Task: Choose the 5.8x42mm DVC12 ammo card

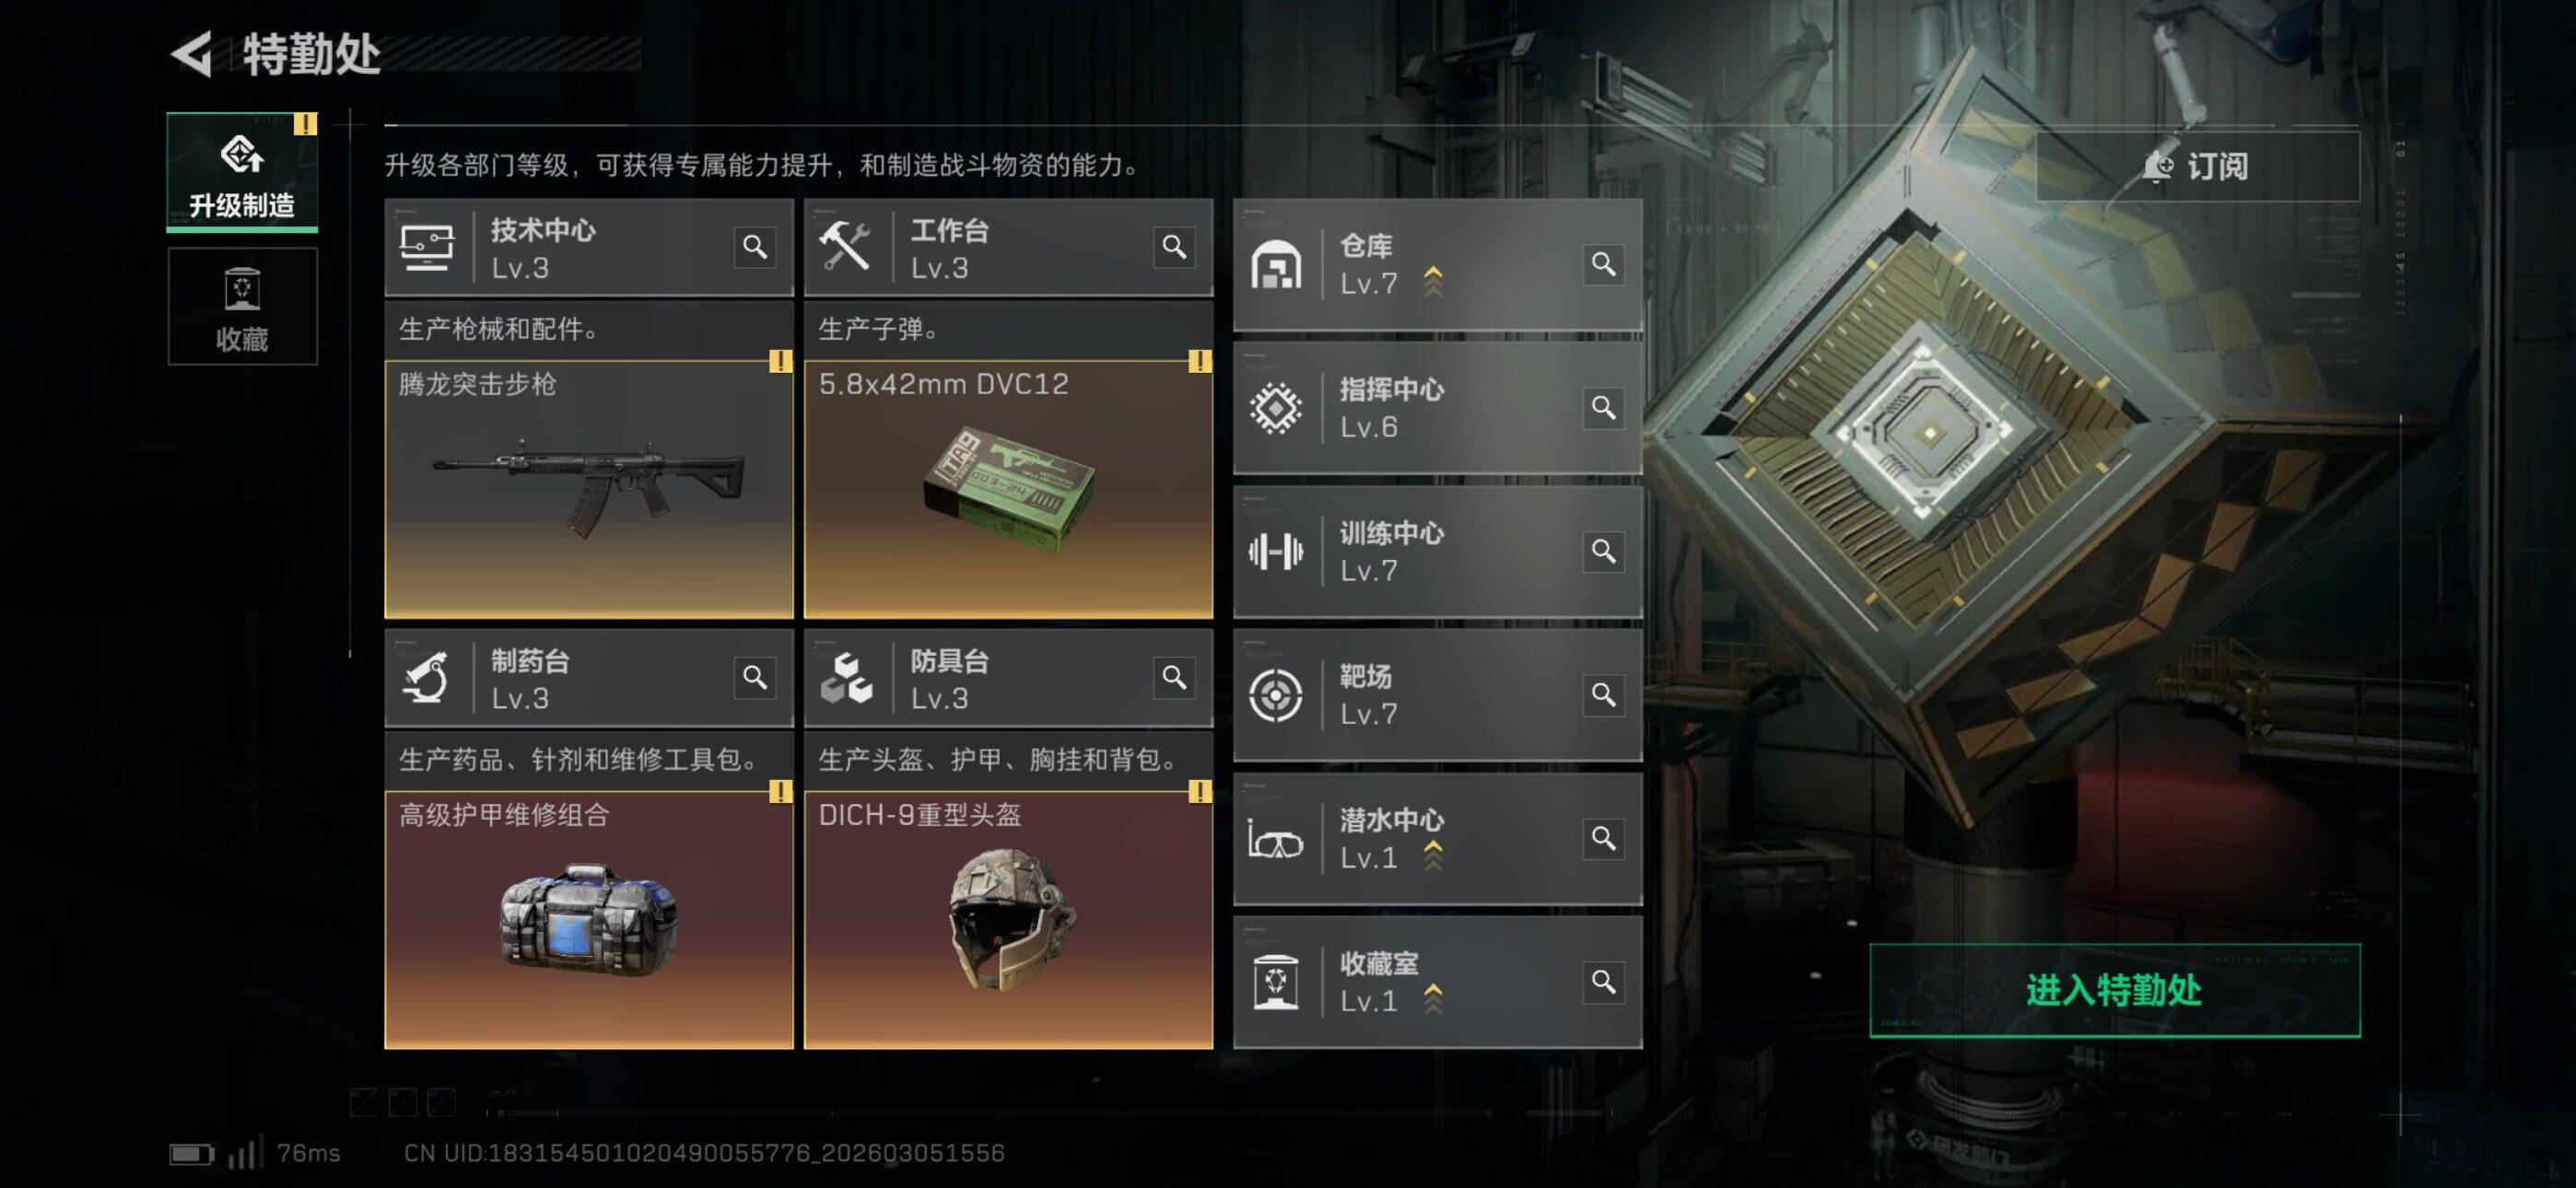Action: coord(1008,489)
